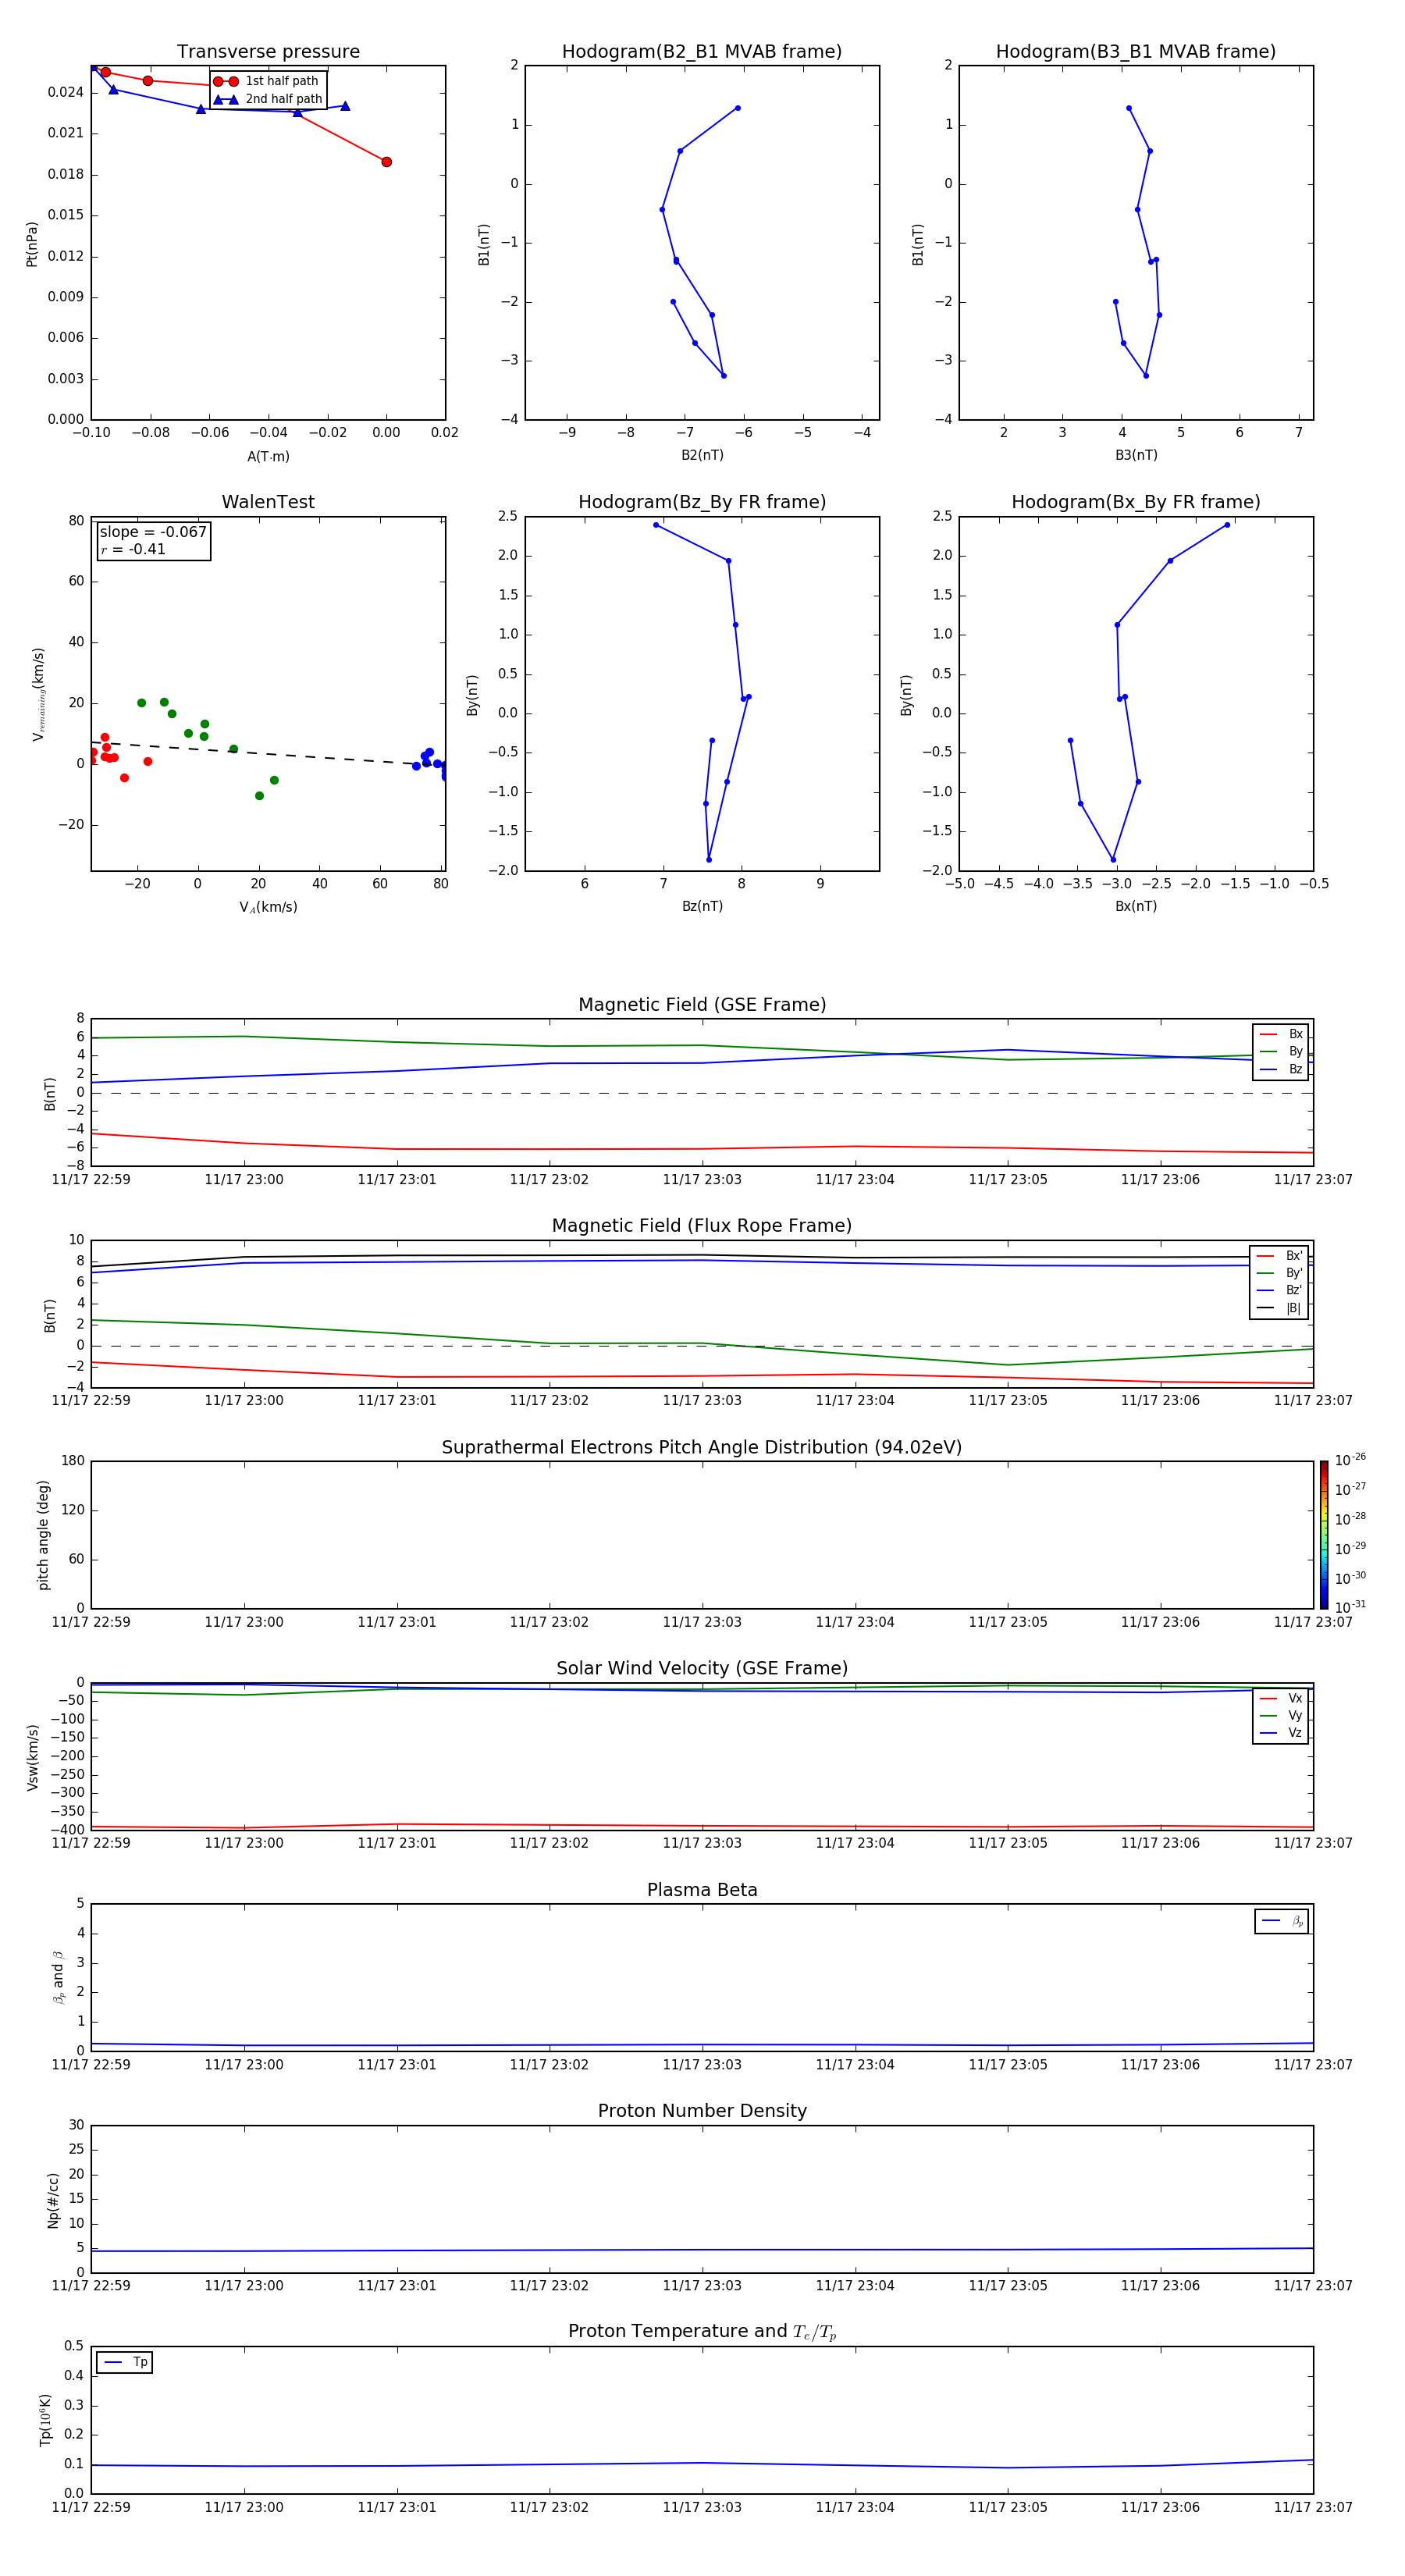The width and height of the screenshot is (1405, 2576).
Task: Click the "Solar Wind Velocity (GSE Frame)" title
Action: [x=702, y=1668]
